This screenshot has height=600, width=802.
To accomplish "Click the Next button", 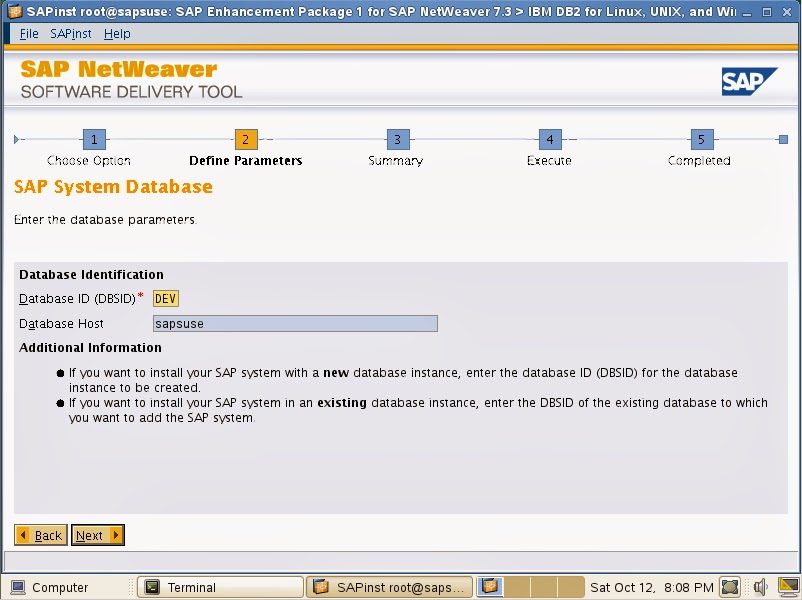I will (97, 535).
